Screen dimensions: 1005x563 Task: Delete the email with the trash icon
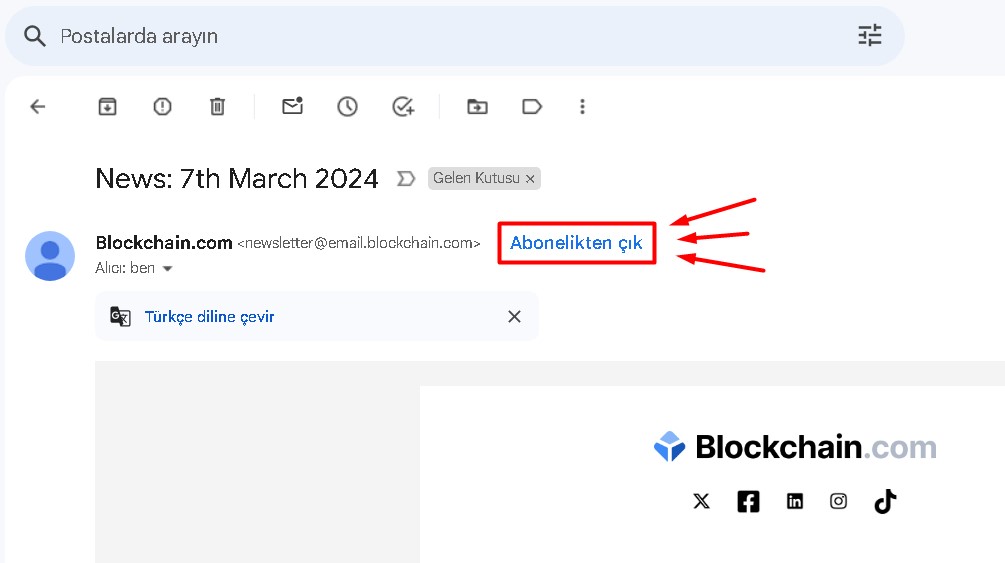[217, 106]
